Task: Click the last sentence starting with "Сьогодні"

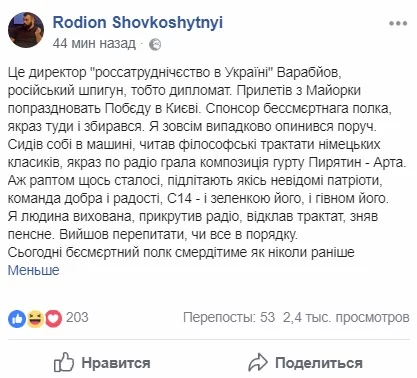Action: [x=181, y=252]
